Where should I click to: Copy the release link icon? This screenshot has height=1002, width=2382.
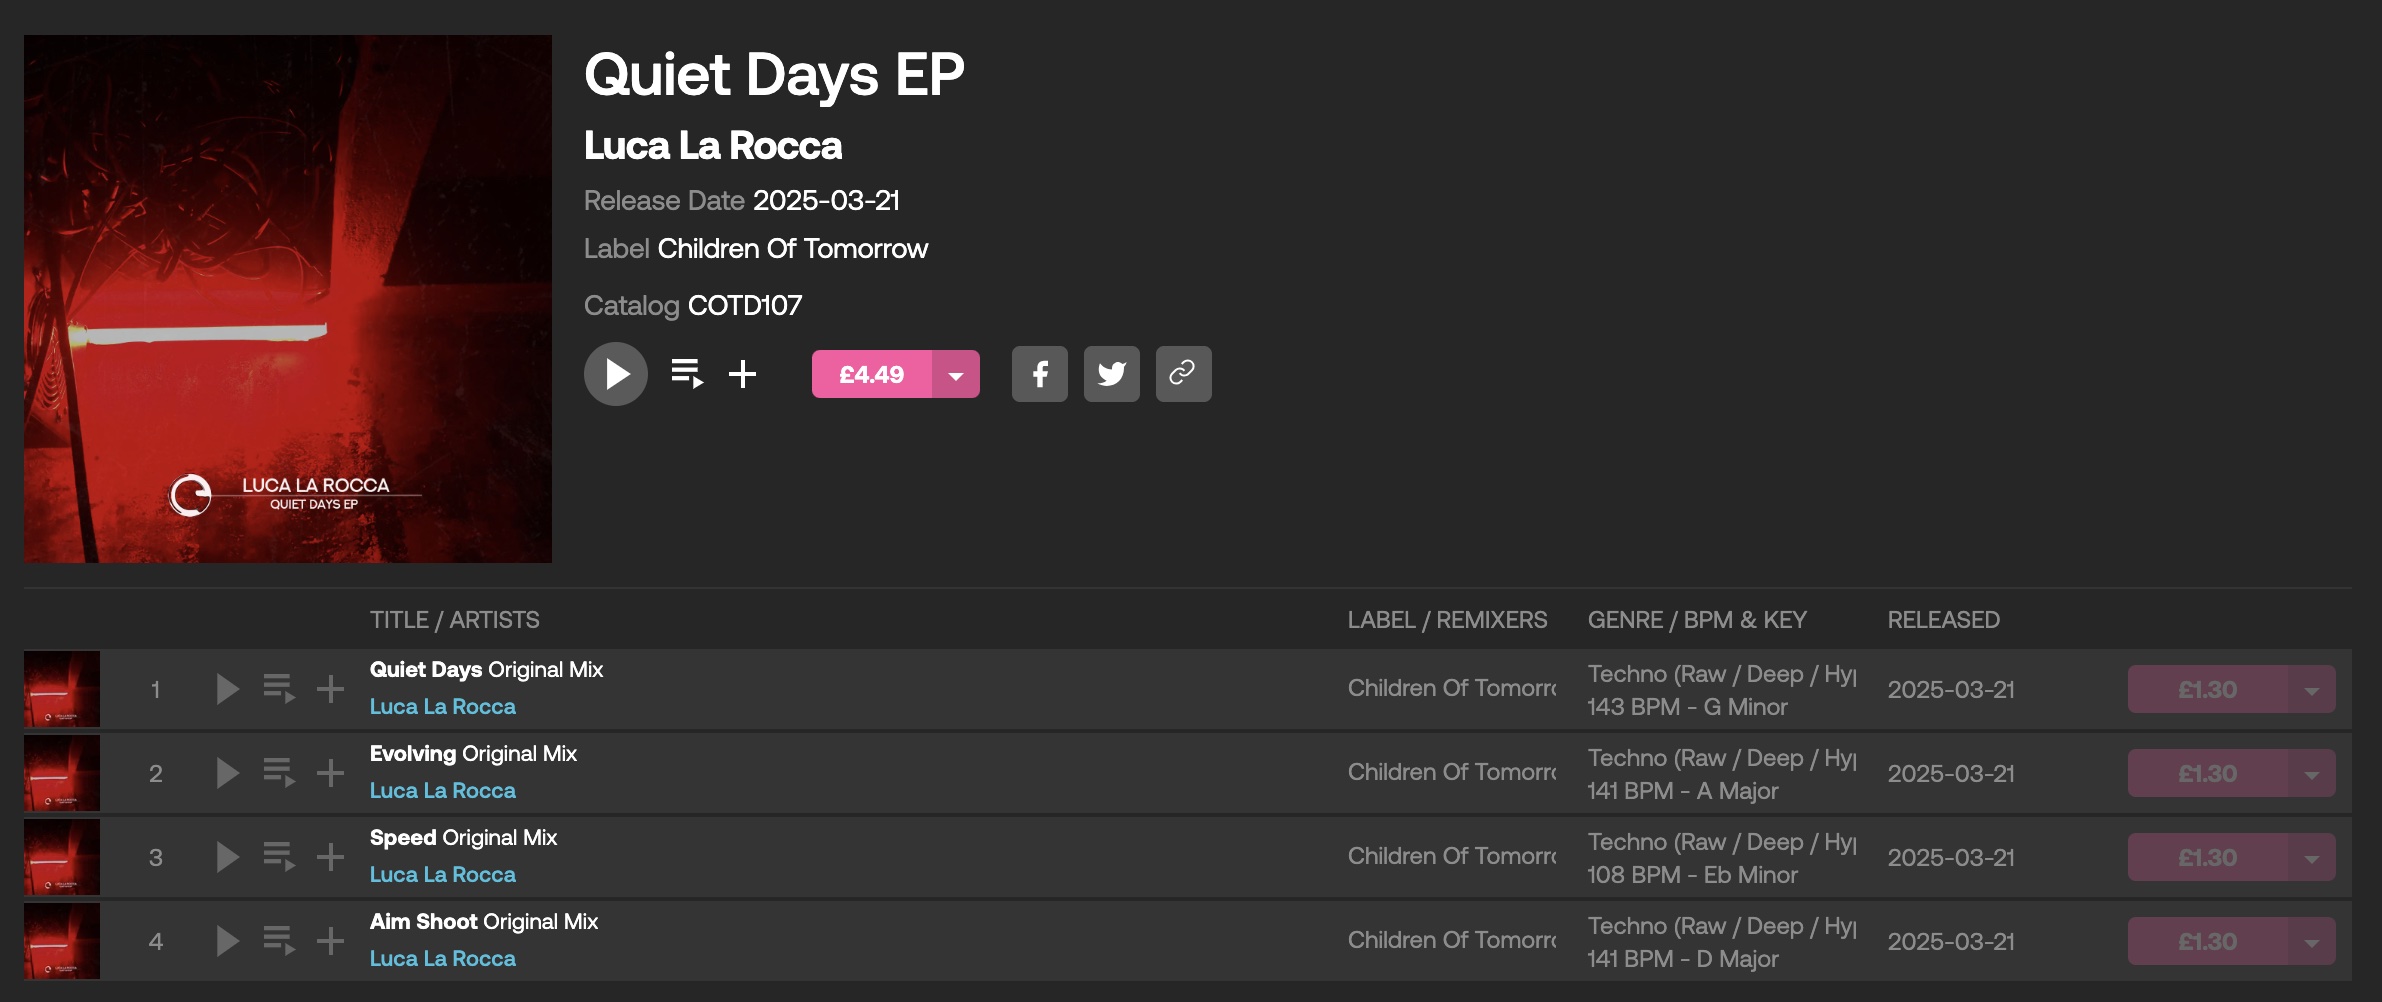[1184, 374]
